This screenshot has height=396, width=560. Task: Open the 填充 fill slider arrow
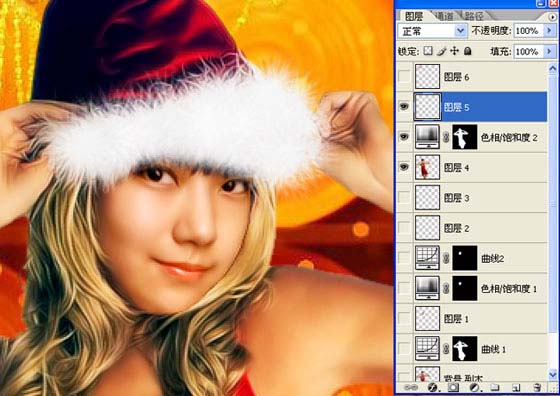(x=549, y=51)
